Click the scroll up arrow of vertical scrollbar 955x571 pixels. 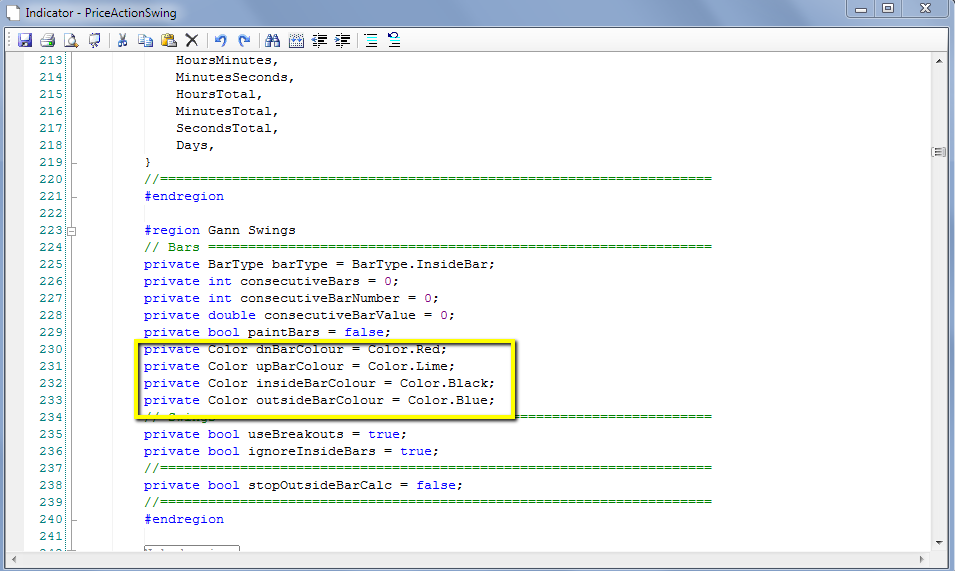939,61
